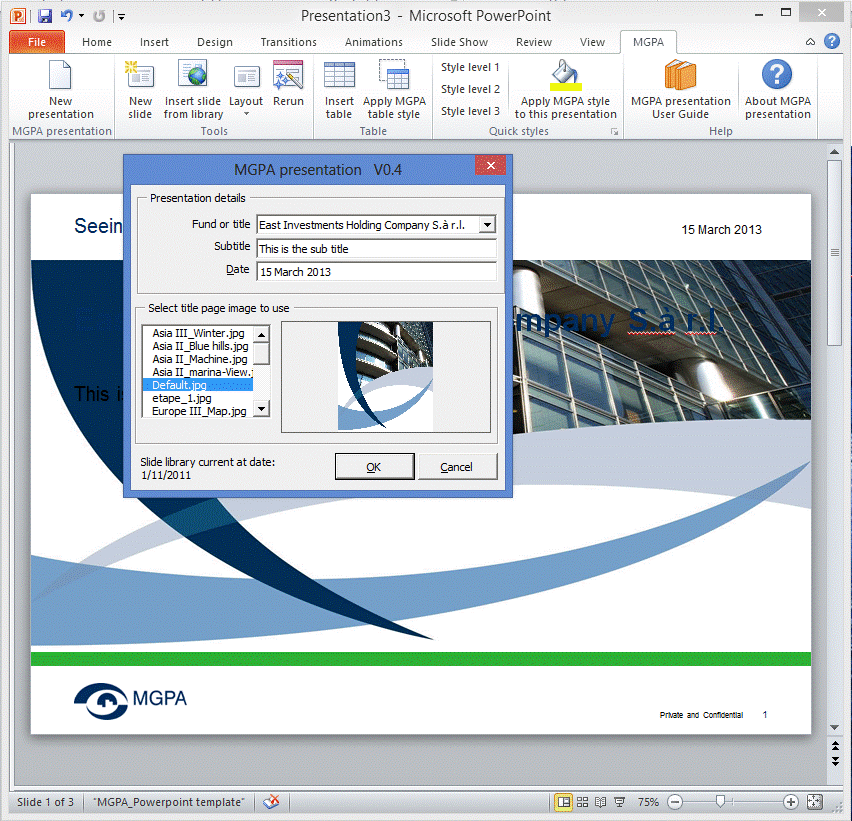Switch to Reading View icon
Image resolution: width=852 pixels, height=821 pixels.
(x=600, y=802)
